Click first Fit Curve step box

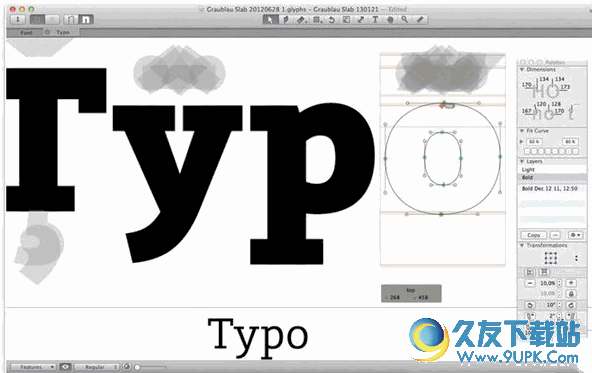point(528,151)
